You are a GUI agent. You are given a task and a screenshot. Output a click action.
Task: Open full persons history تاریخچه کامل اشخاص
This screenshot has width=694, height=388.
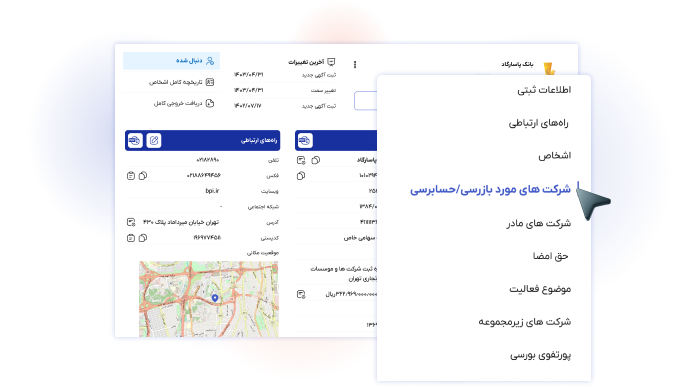pos(181,82)
